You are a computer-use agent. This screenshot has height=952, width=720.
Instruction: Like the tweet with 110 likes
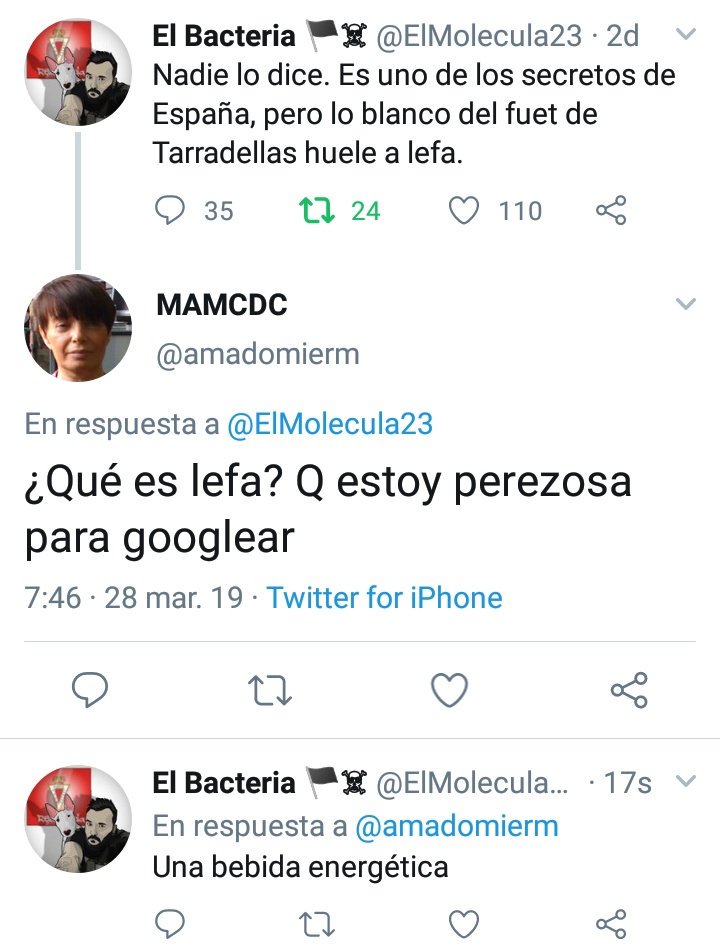click(x=464, y=211)
